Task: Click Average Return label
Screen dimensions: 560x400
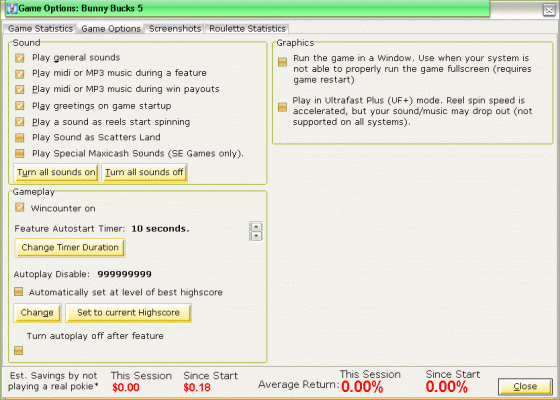Action: point(299,385)
